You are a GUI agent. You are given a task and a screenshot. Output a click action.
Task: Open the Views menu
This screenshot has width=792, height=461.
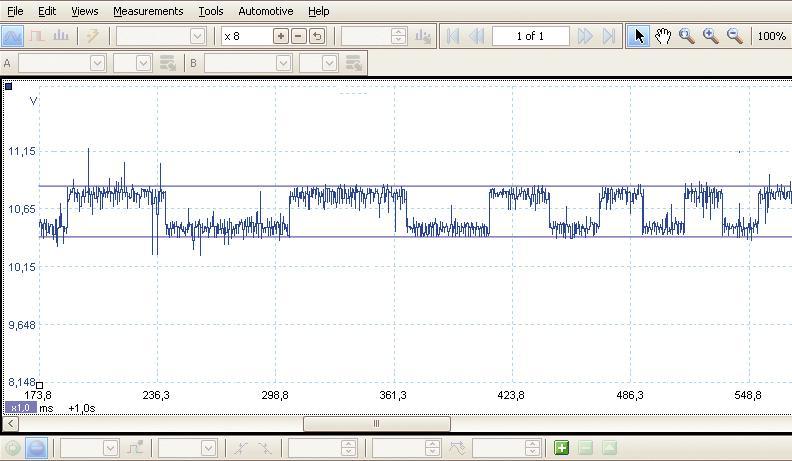[x=84, y=11]
